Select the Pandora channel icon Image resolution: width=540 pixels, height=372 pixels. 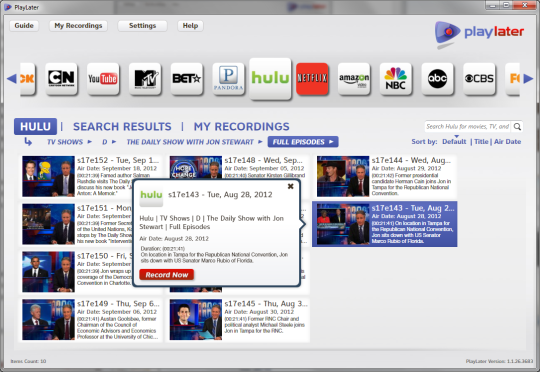228,79
